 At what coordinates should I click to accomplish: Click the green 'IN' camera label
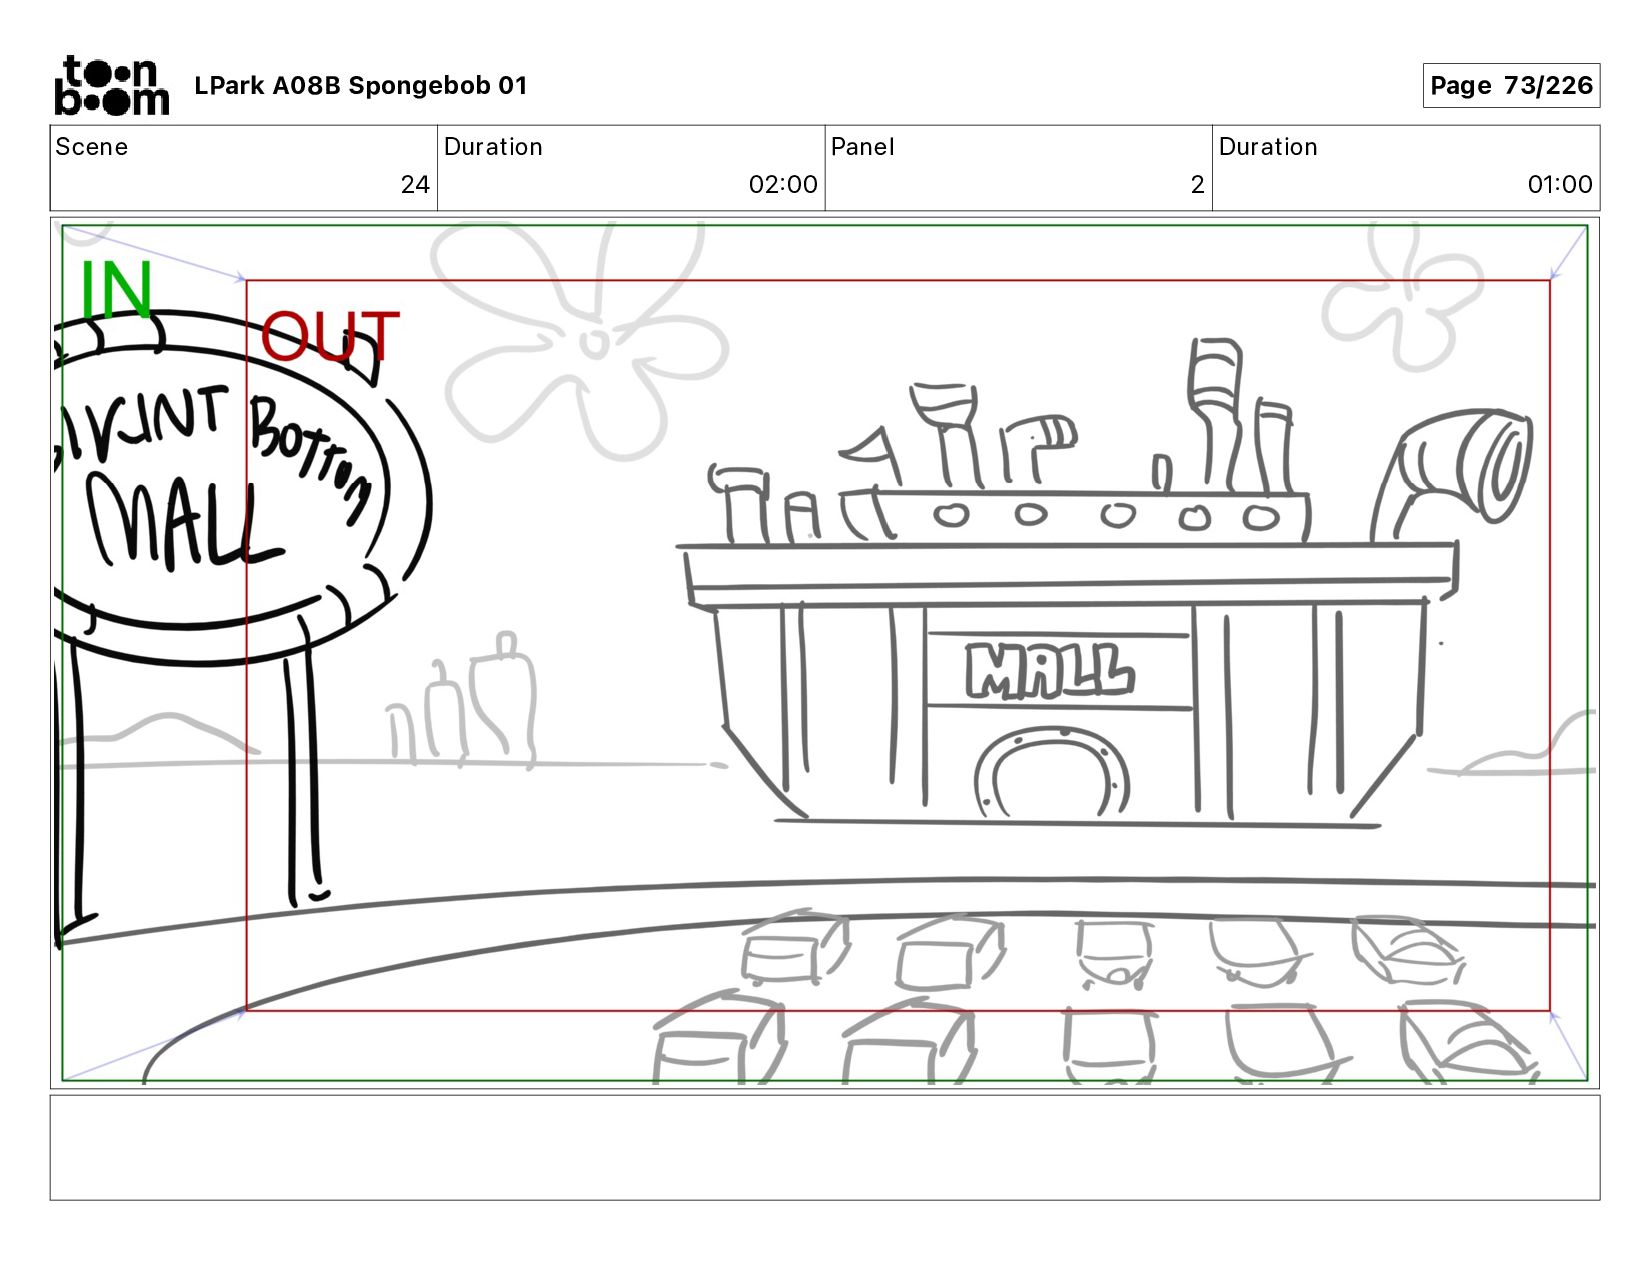click(116, 290)
